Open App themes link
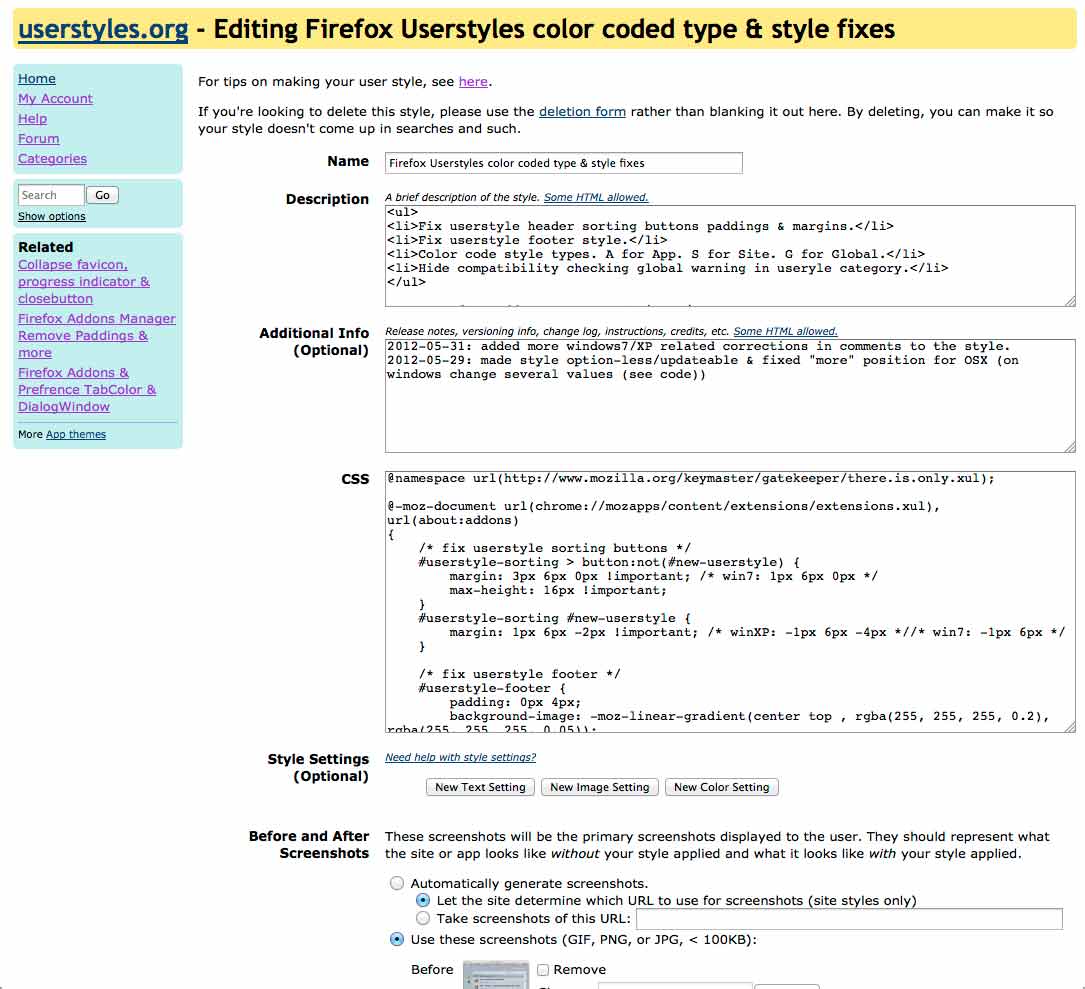 click(x=76, y=435)
